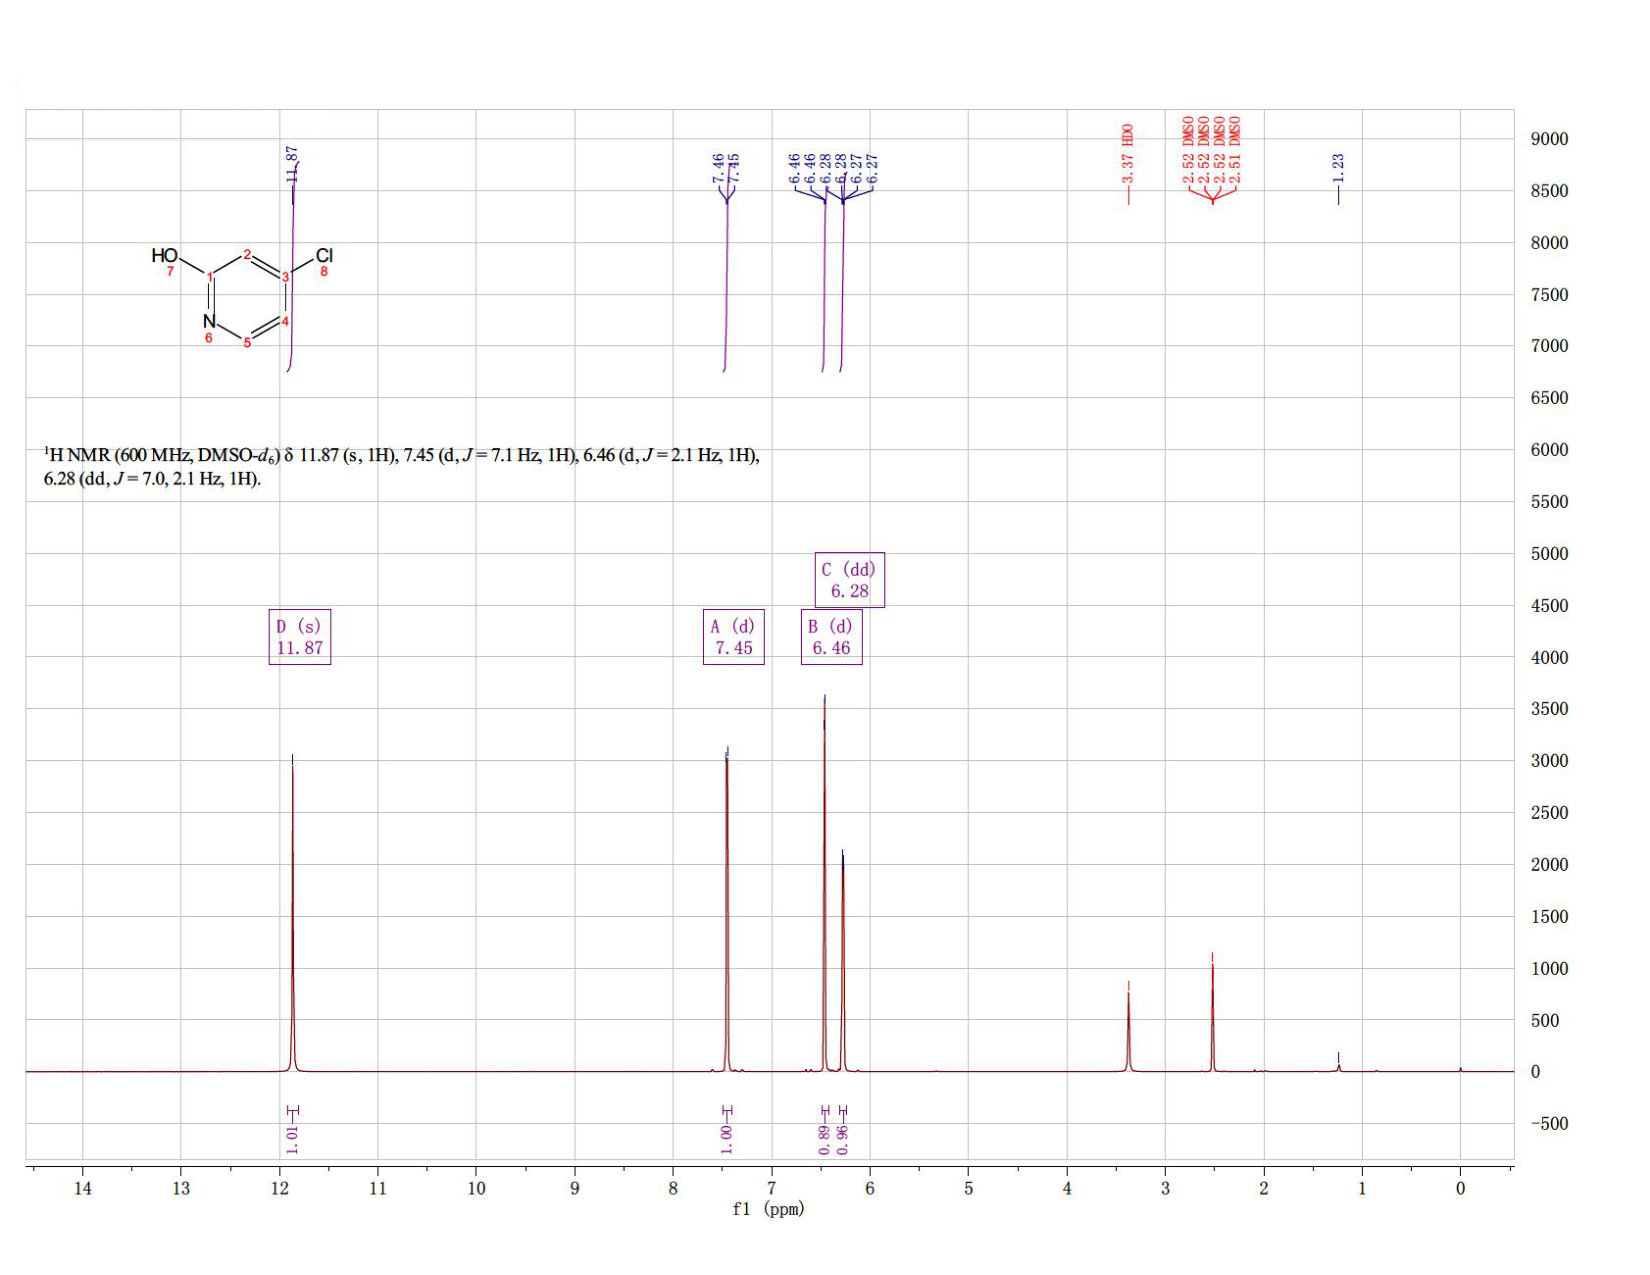Click the 1.23 peak label

click(1338, 168)
